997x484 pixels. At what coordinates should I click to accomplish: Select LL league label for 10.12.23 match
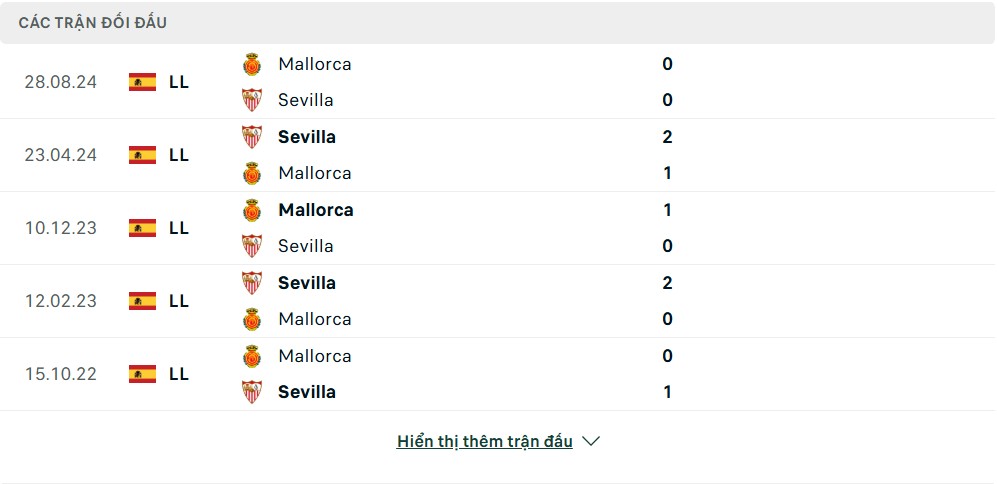(x=179, y=228)
